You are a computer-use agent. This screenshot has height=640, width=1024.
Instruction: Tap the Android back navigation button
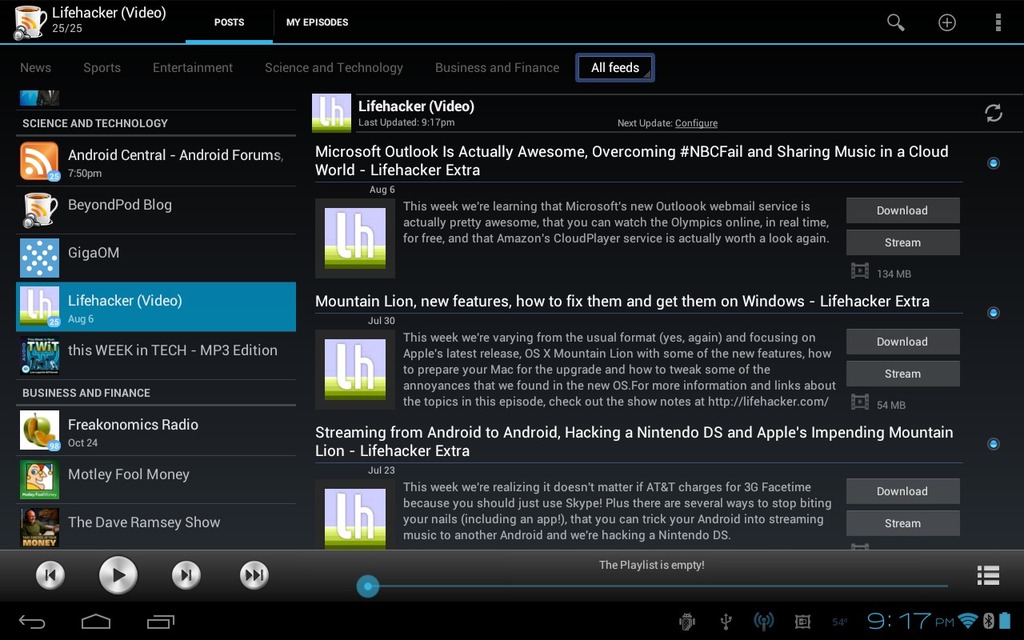(31, 622)
